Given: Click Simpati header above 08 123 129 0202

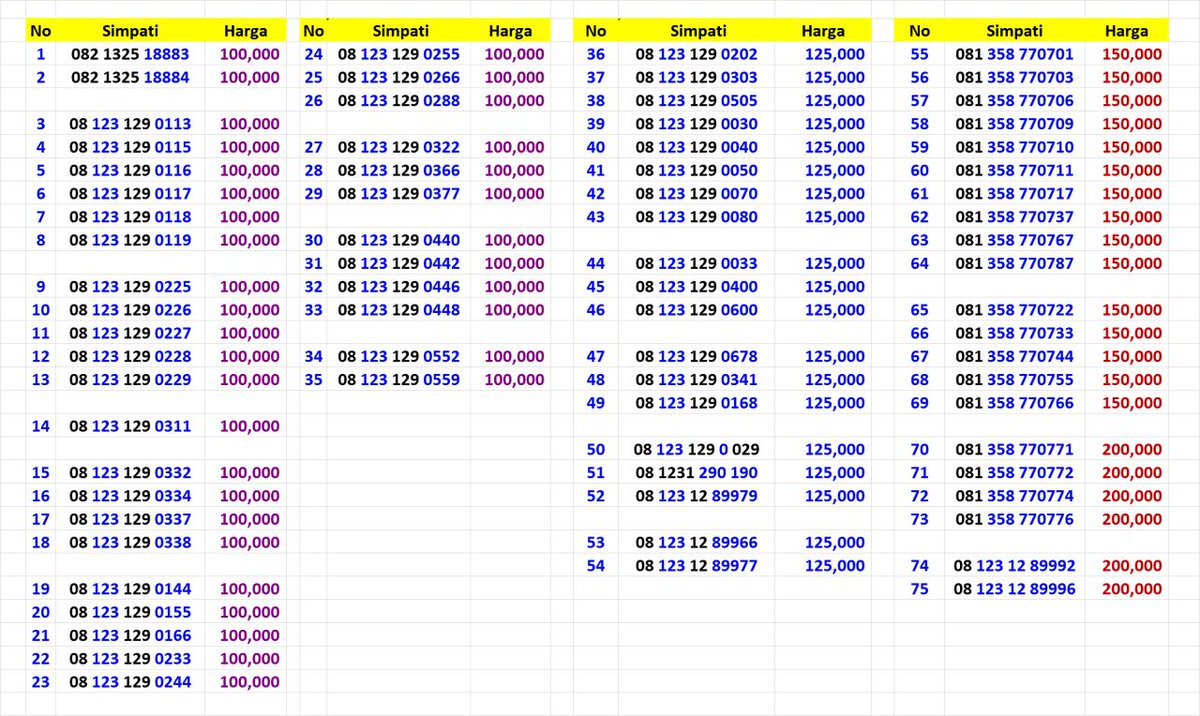Looking at the screenshot, I should click(x=699, y=31).
